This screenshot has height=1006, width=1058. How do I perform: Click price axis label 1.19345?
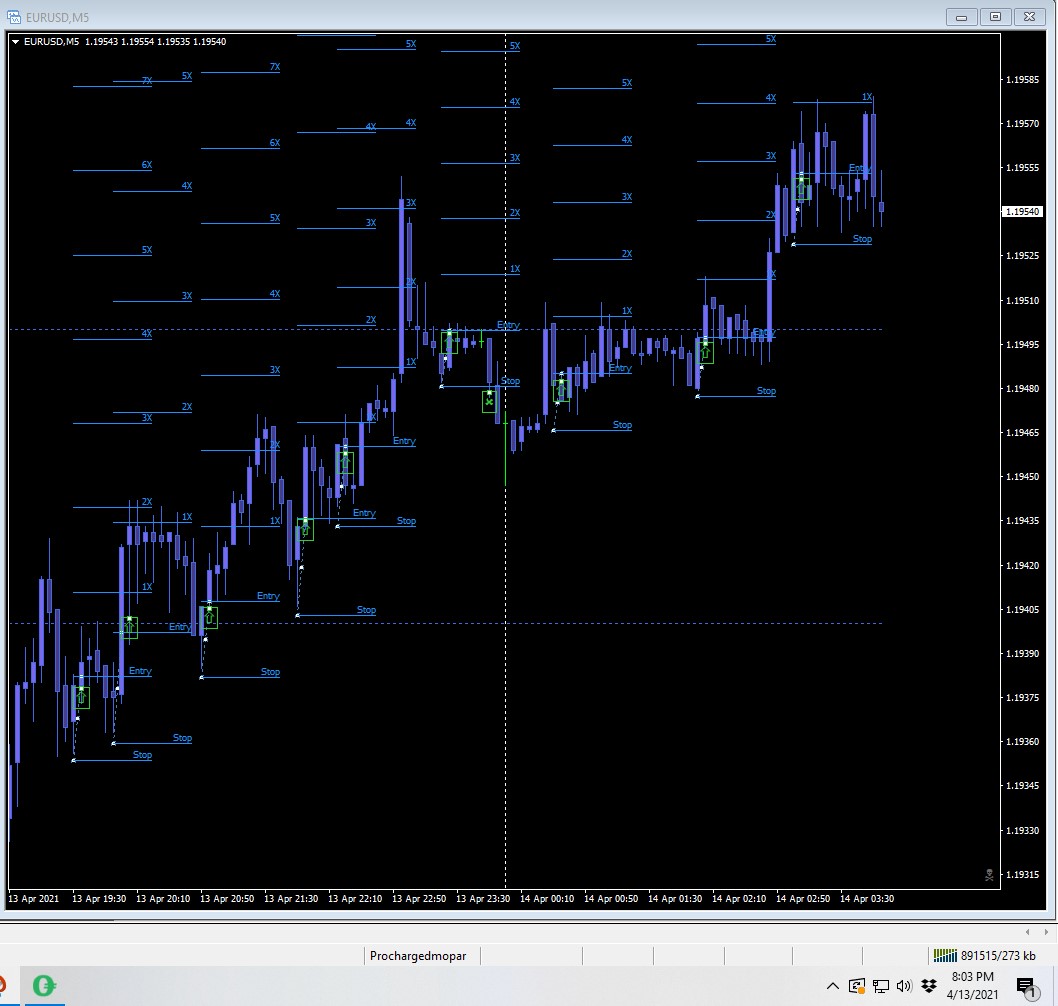1022,785
